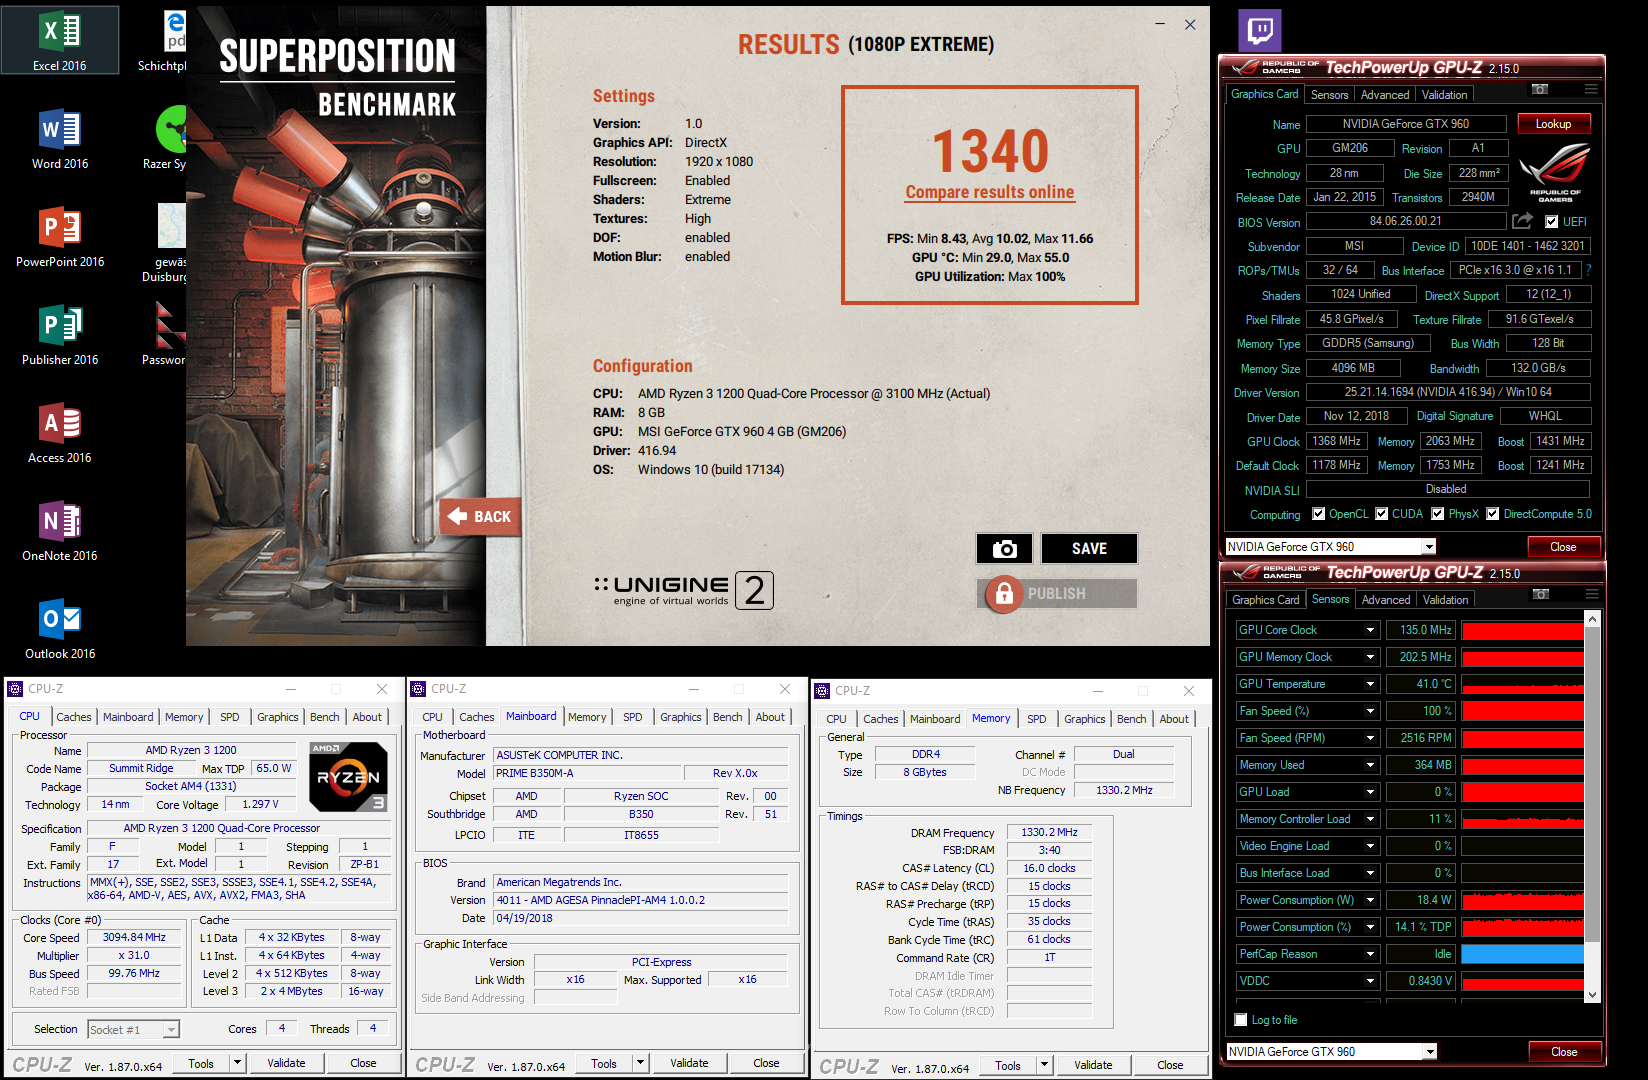Click the ROG logo in GPU-Z card tab
This screenshot has height=1080, width=1648.
[1555, 171]
